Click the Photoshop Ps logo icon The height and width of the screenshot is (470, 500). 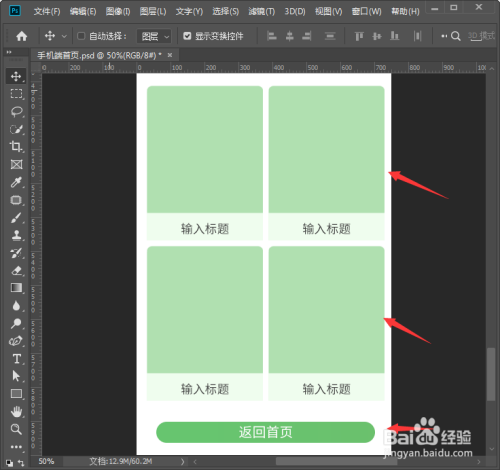pyautogui.click(x=15, y=11)
